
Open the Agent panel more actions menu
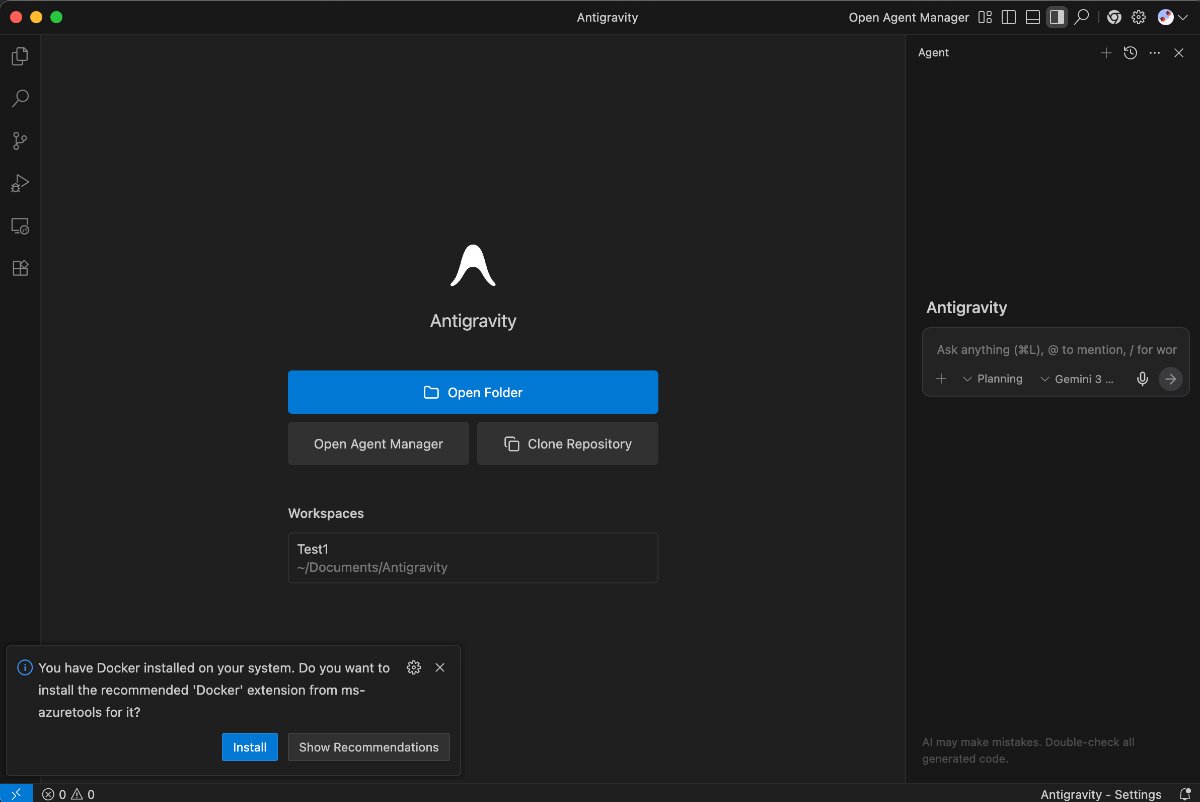pyautogui.click(x=1154, y=53)
